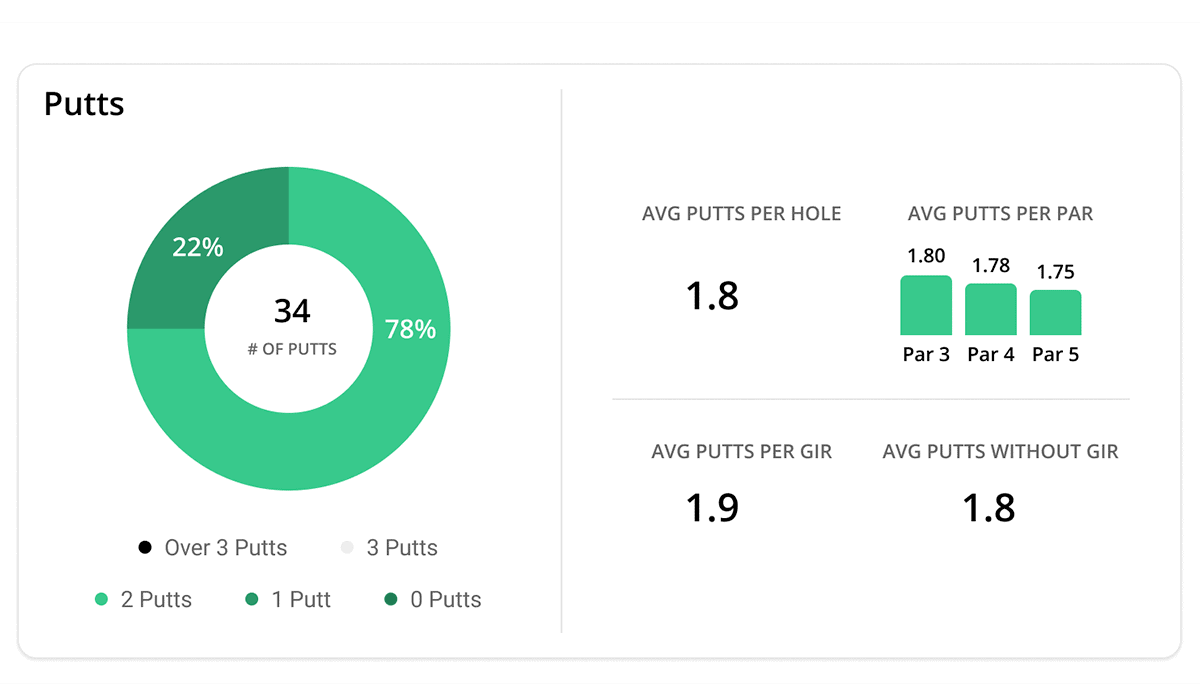Click the 0 Putts legend dot
Screen dimensions: 1200x700
click(390, 600)
